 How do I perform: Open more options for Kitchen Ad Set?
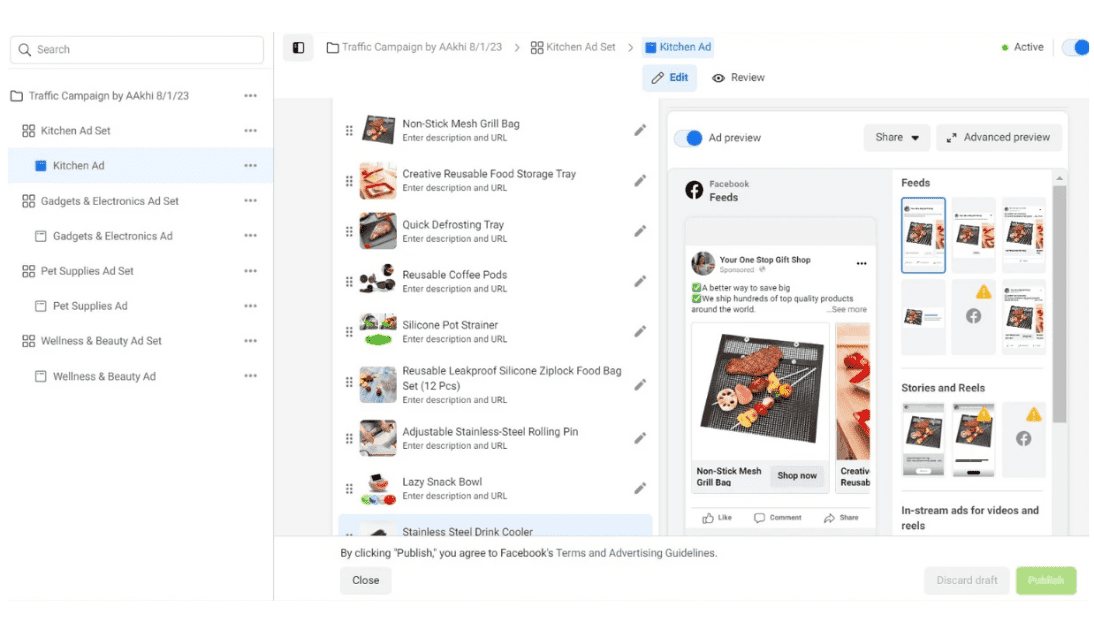[250, 131]
